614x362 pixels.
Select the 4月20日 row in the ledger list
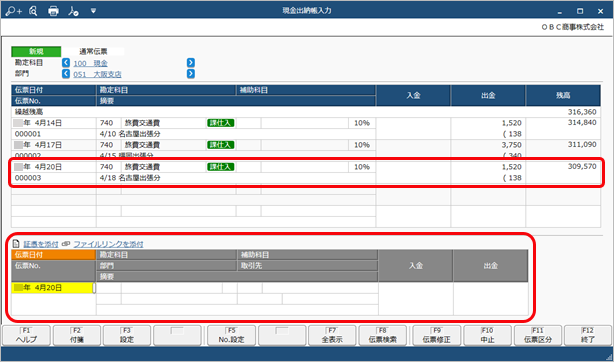pyautogui.click(x=306, y=172)
